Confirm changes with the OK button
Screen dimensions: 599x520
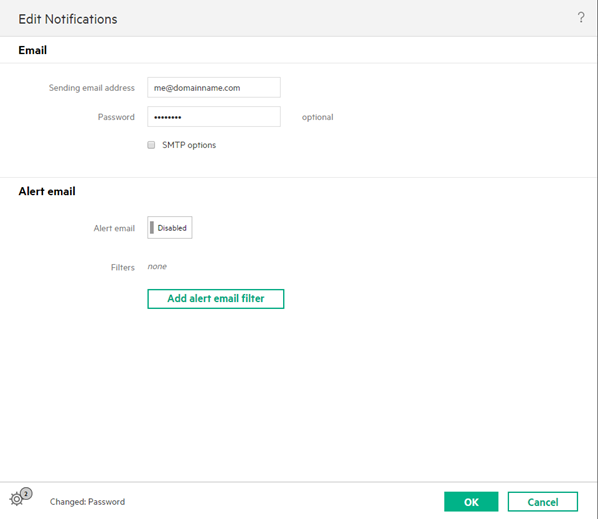471,502
